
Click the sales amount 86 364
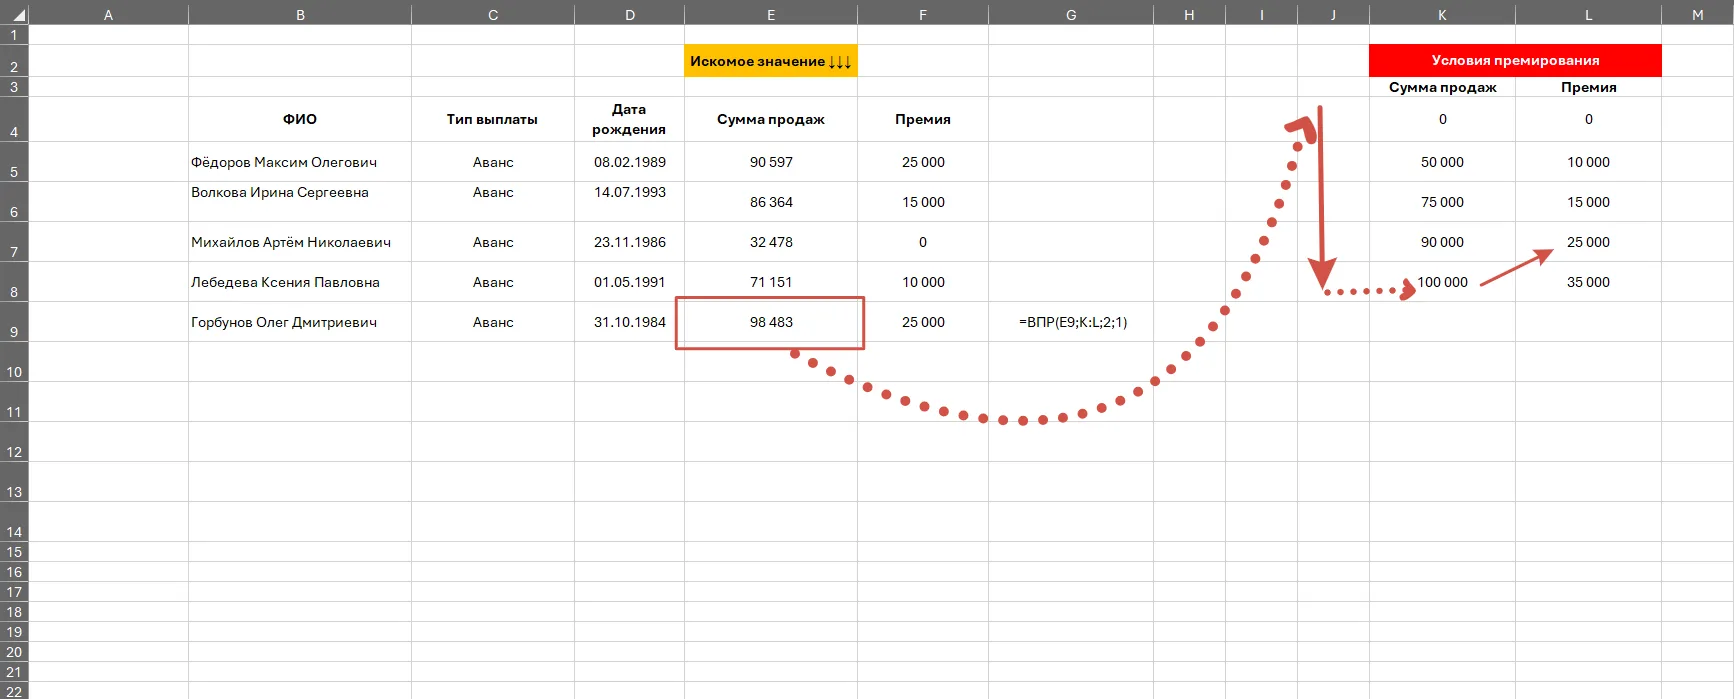pos(771,202)
